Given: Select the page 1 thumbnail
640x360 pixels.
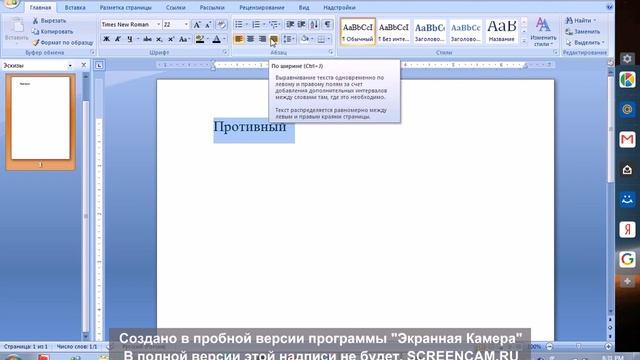Looking at the screenshot, I should [x=40, y=118].
